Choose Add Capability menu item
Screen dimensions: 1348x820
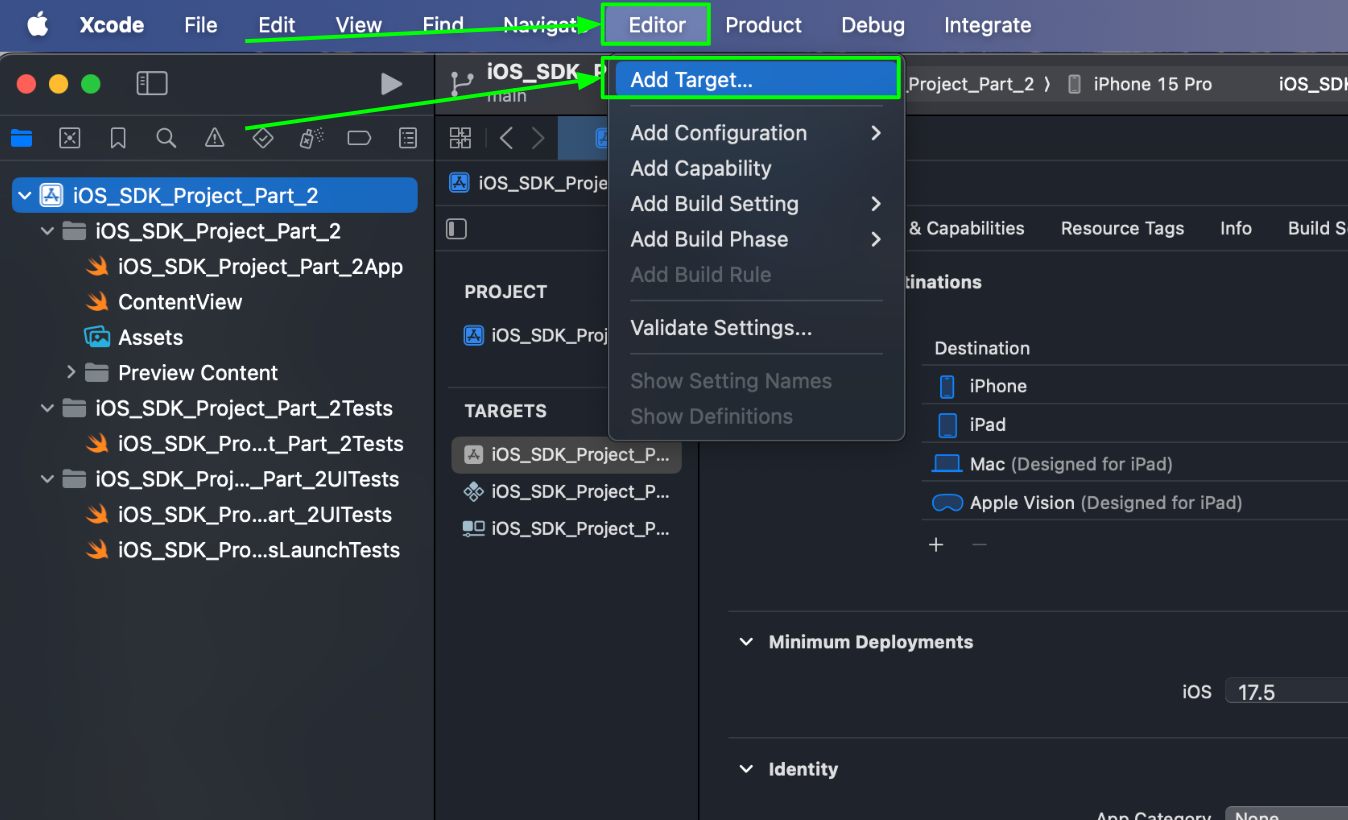tap(756, 168)
